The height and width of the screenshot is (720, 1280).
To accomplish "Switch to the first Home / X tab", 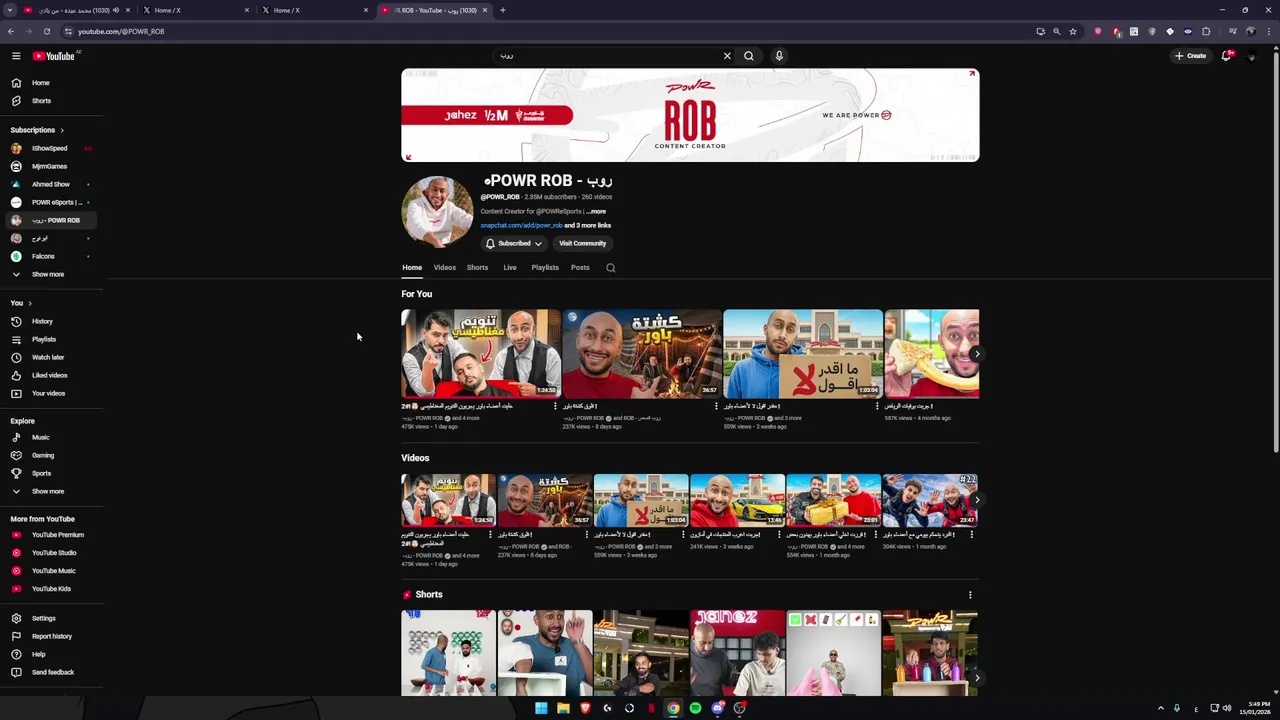I will point(196,10).
